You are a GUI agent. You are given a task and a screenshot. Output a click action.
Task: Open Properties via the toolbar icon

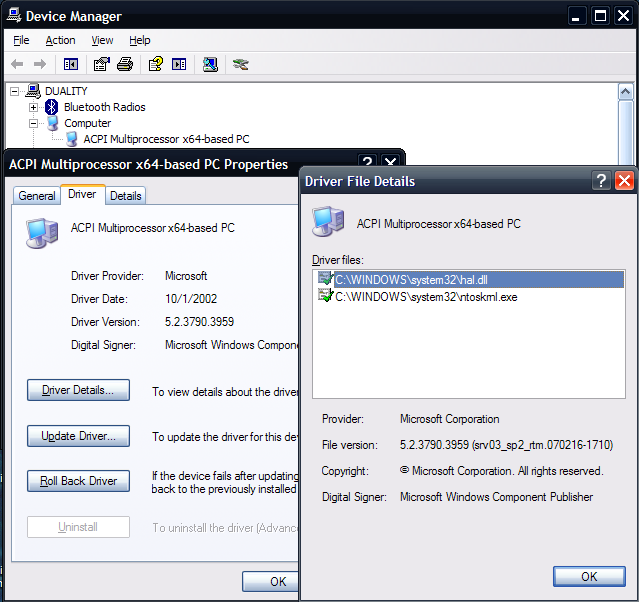tap(102, 64)
